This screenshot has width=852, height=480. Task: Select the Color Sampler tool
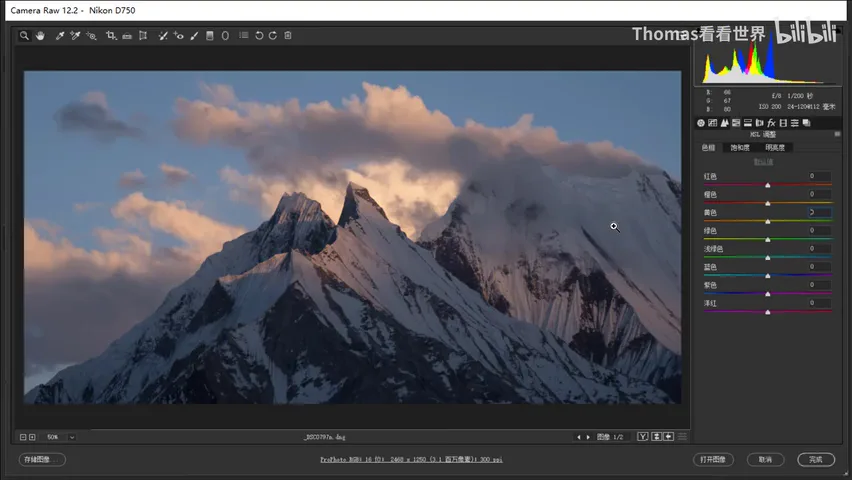[x=75, y=35]
